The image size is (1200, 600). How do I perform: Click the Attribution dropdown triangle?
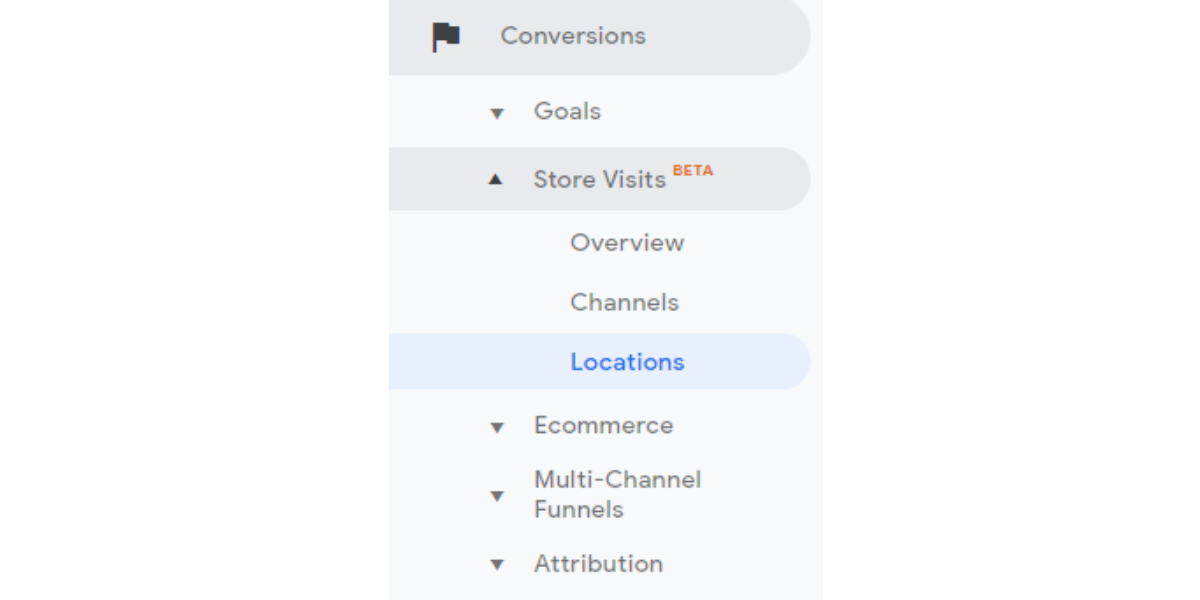pyautogui.click(x=497, y=565)
